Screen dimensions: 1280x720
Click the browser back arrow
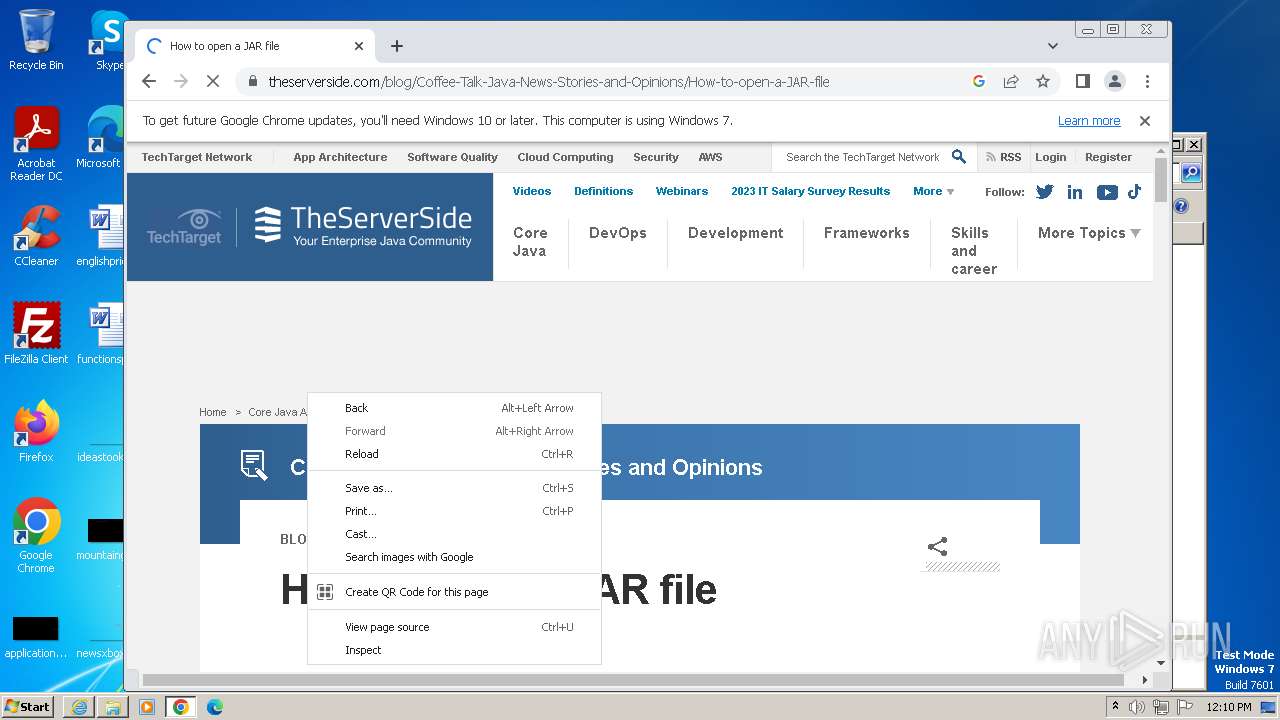pyautogui.click(x=149, y=82)
